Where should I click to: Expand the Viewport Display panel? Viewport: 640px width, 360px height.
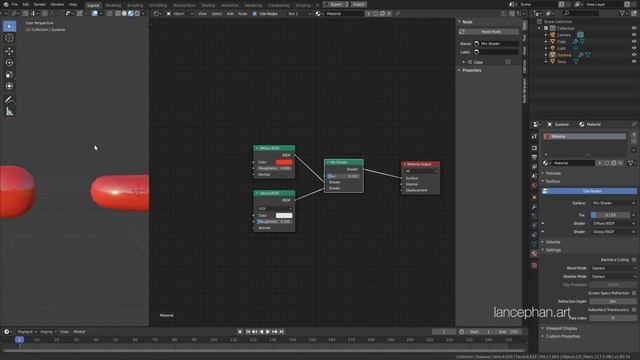tap(561, 329)
